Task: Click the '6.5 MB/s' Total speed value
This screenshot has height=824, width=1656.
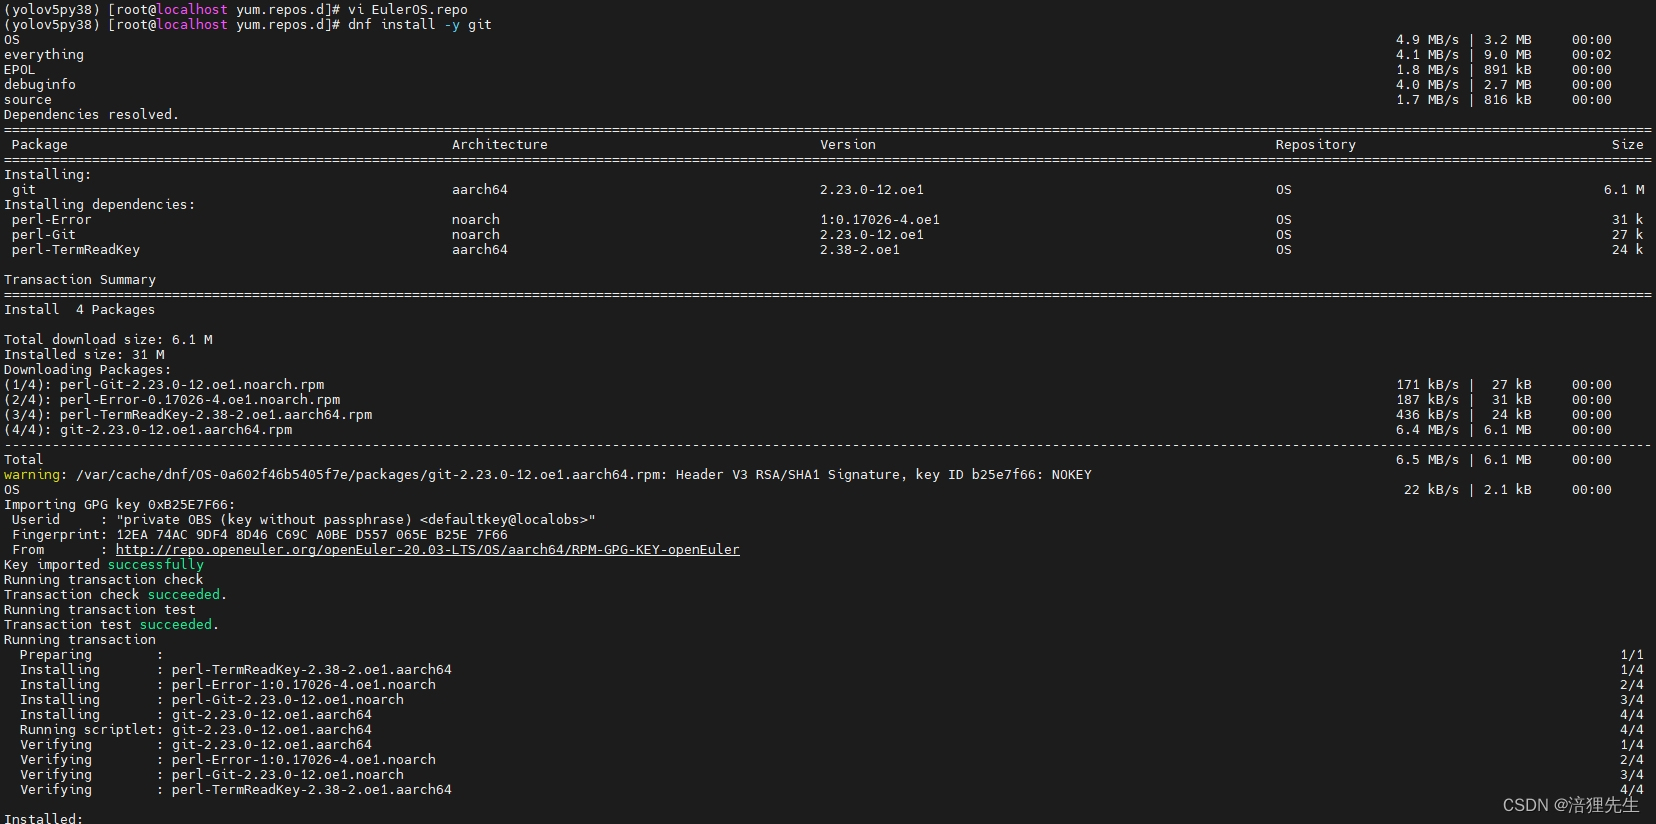Action: click(x=1428, y=460)
